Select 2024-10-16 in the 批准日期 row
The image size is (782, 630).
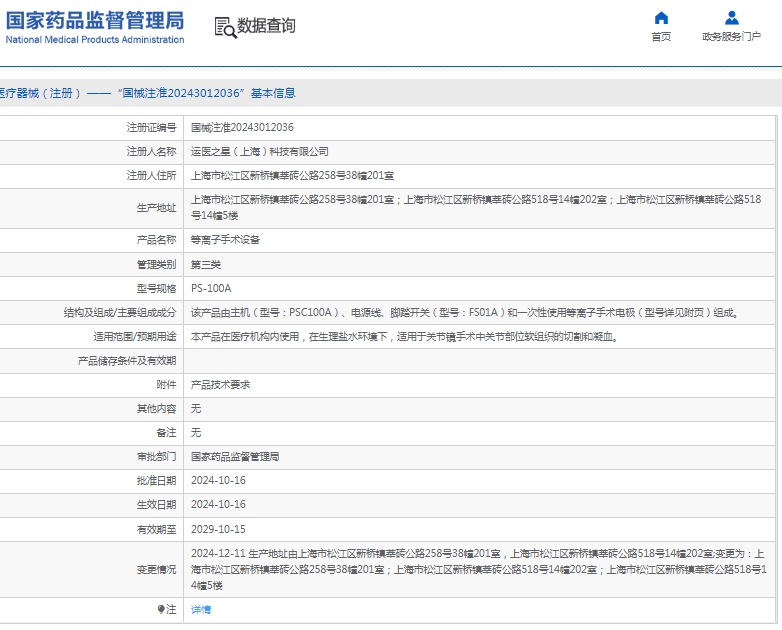218,480
